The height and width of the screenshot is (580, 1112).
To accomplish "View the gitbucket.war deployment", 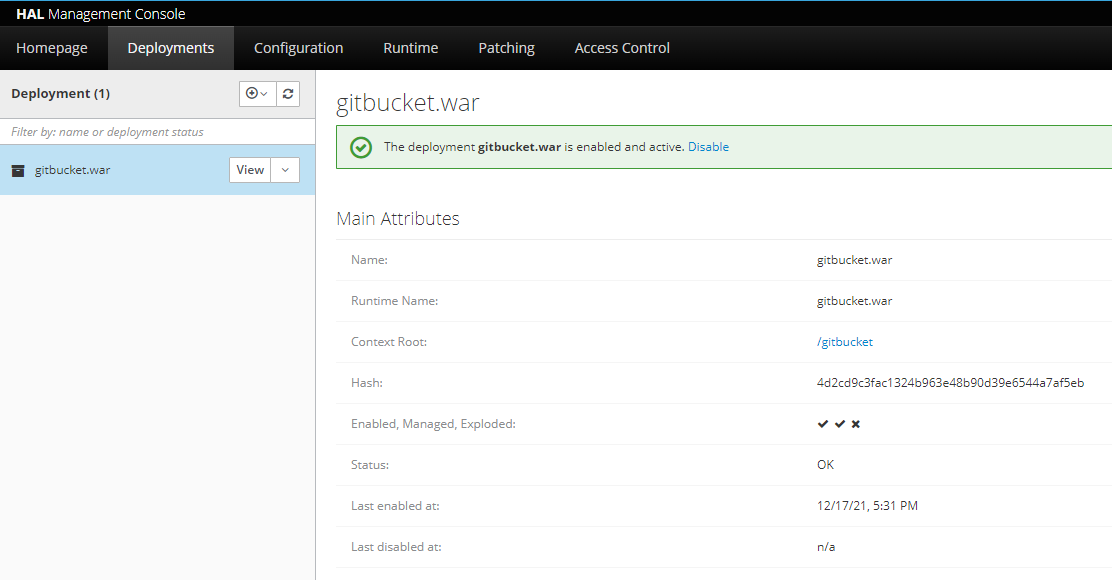I will pyautogui.click(x=250, y=170).
